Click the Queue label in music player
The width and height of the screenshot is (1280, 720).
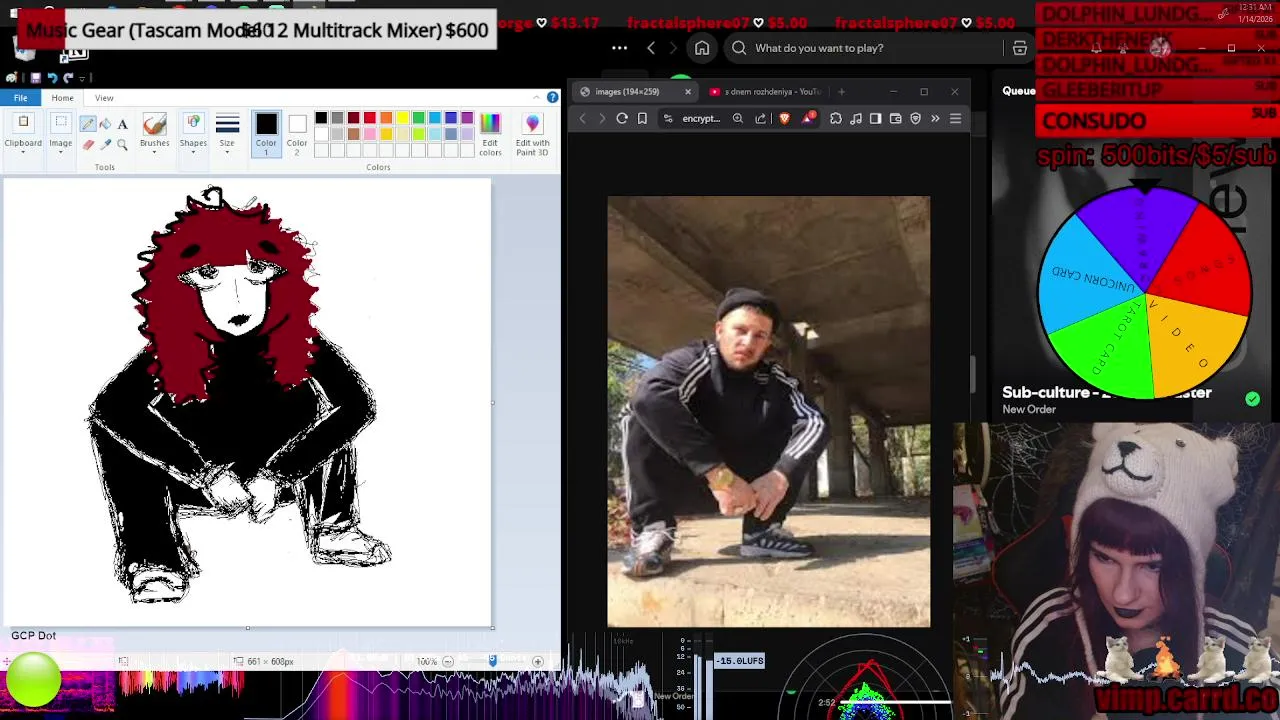[x=1019, y=91]
